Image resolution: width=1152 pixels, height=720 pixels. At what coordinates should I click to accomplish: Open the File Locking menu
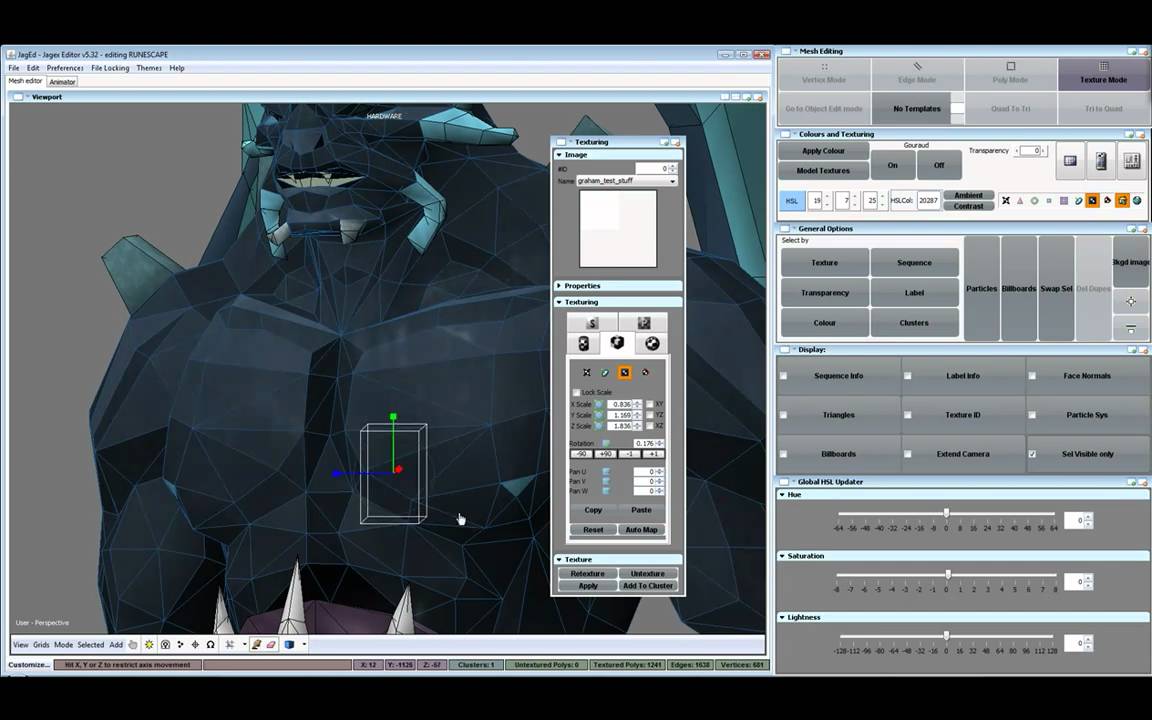coord(110,68)
